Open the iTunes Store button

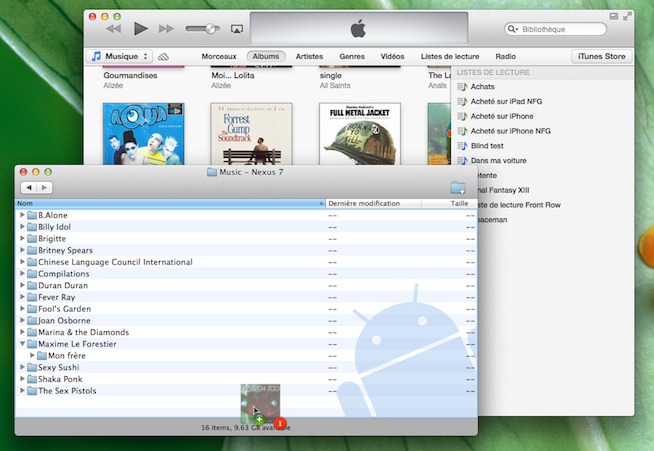point(600,57)
